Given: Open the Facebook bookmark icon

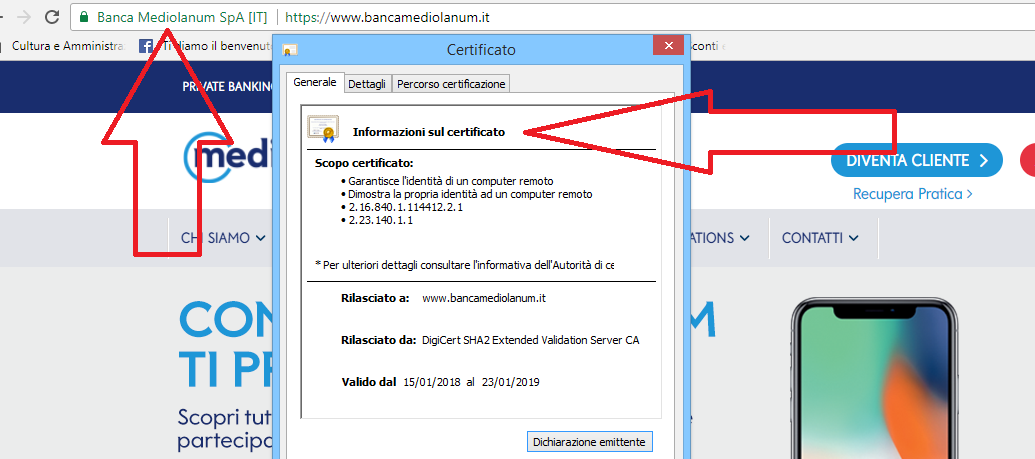Looking at the screenshot, I should pyautogui.click(x=146, y=46).
